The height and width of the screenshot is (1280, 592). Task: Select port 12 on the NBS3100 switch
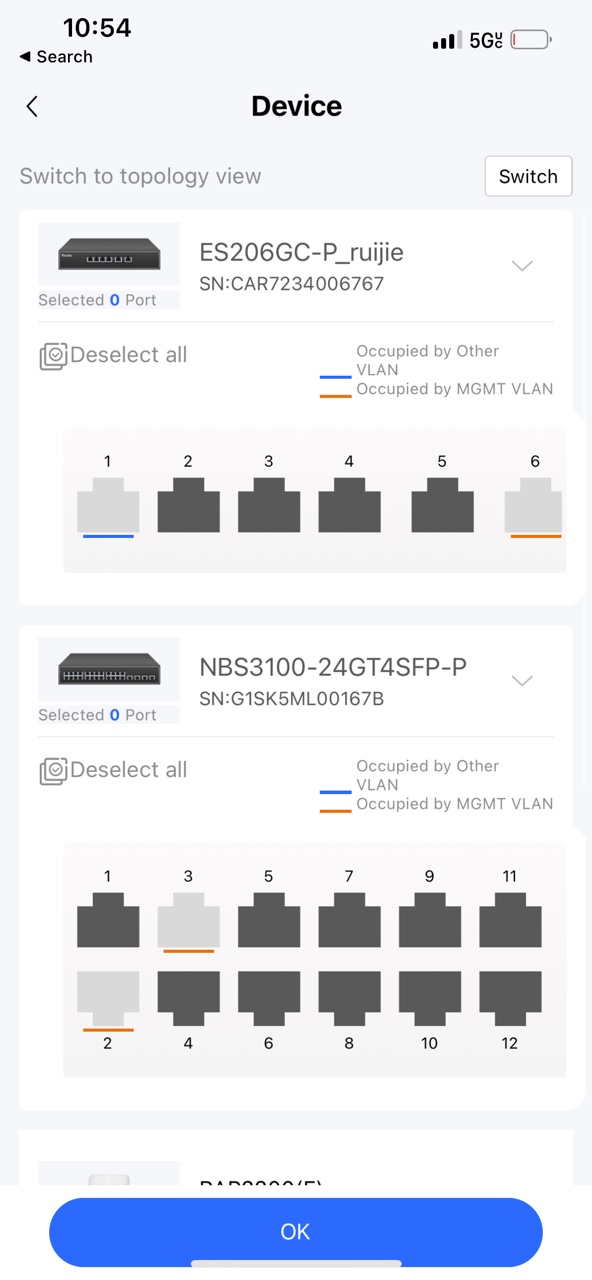tap(510, 998)
